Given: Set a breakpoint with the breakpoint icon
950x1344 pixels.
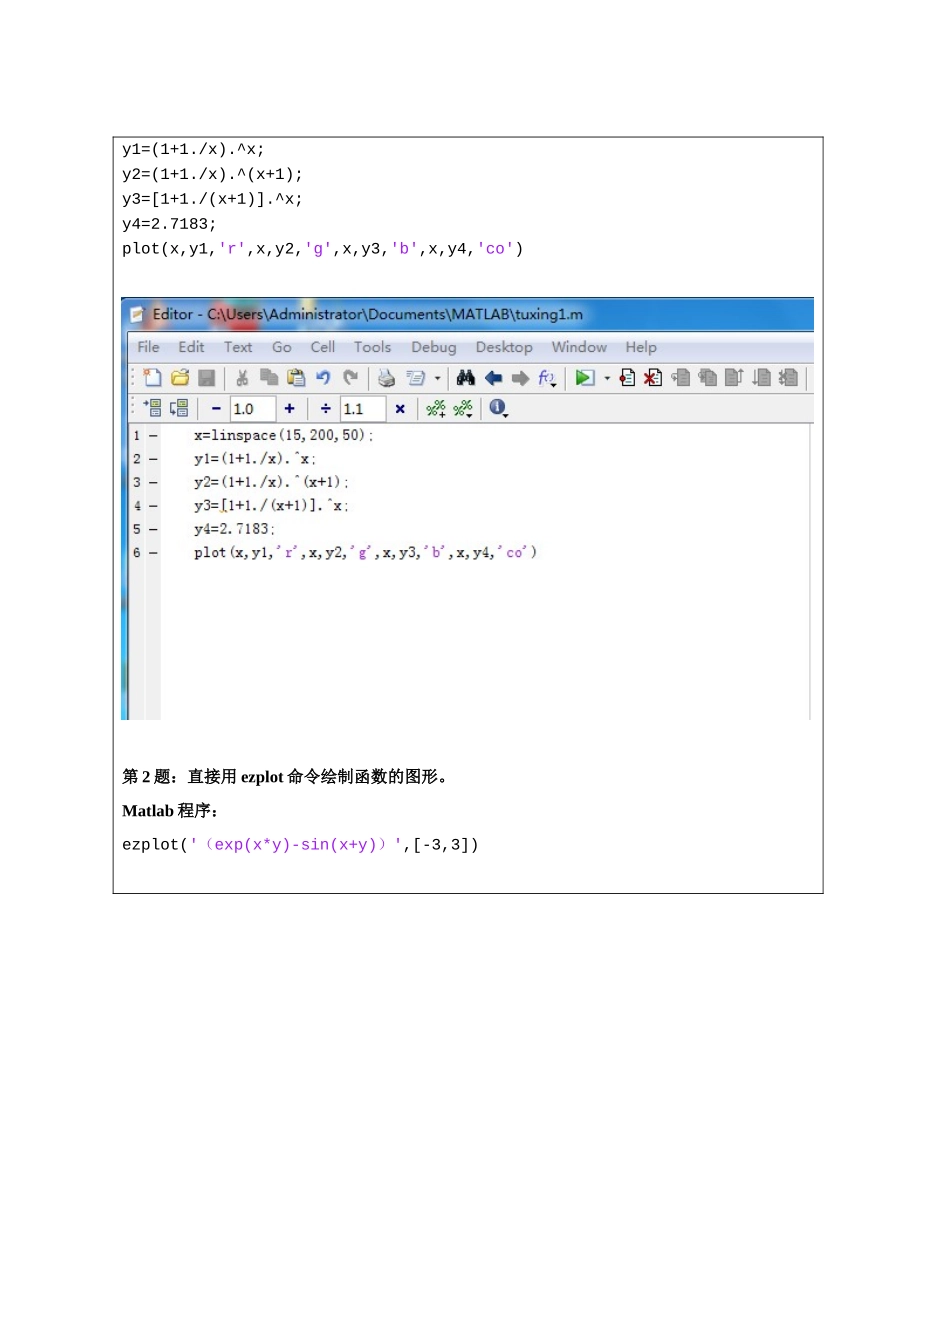Looking at the screenshot, I should (x=627, y=378).
